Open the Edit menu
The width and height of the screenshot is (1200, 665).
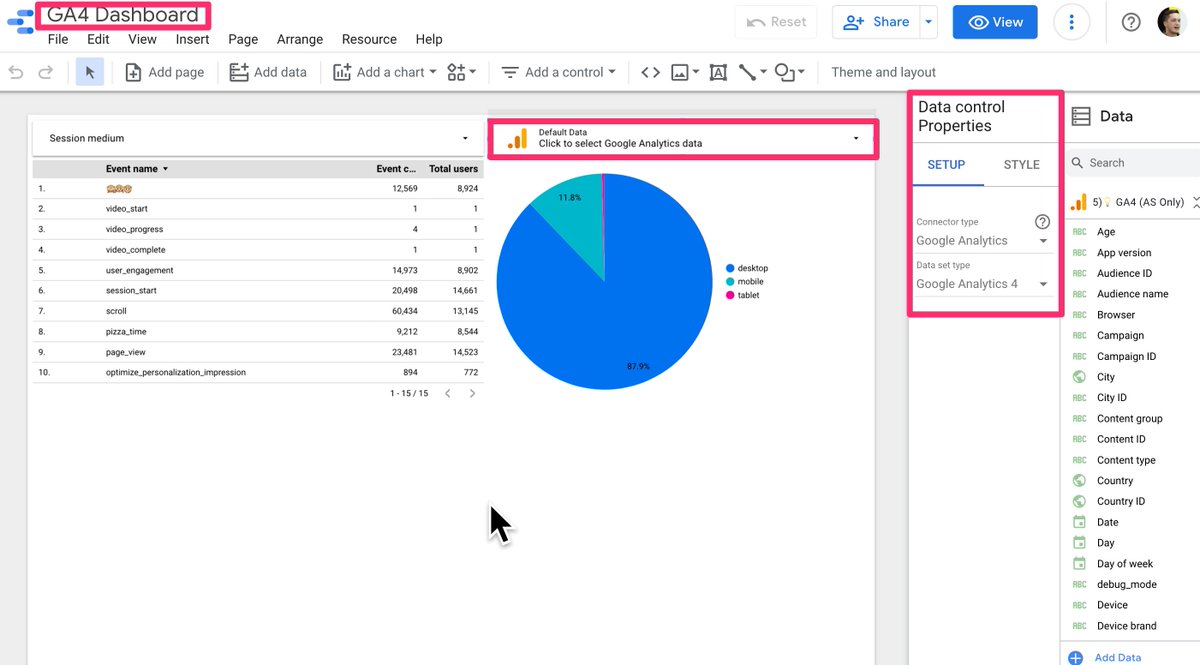coord(98,39)
